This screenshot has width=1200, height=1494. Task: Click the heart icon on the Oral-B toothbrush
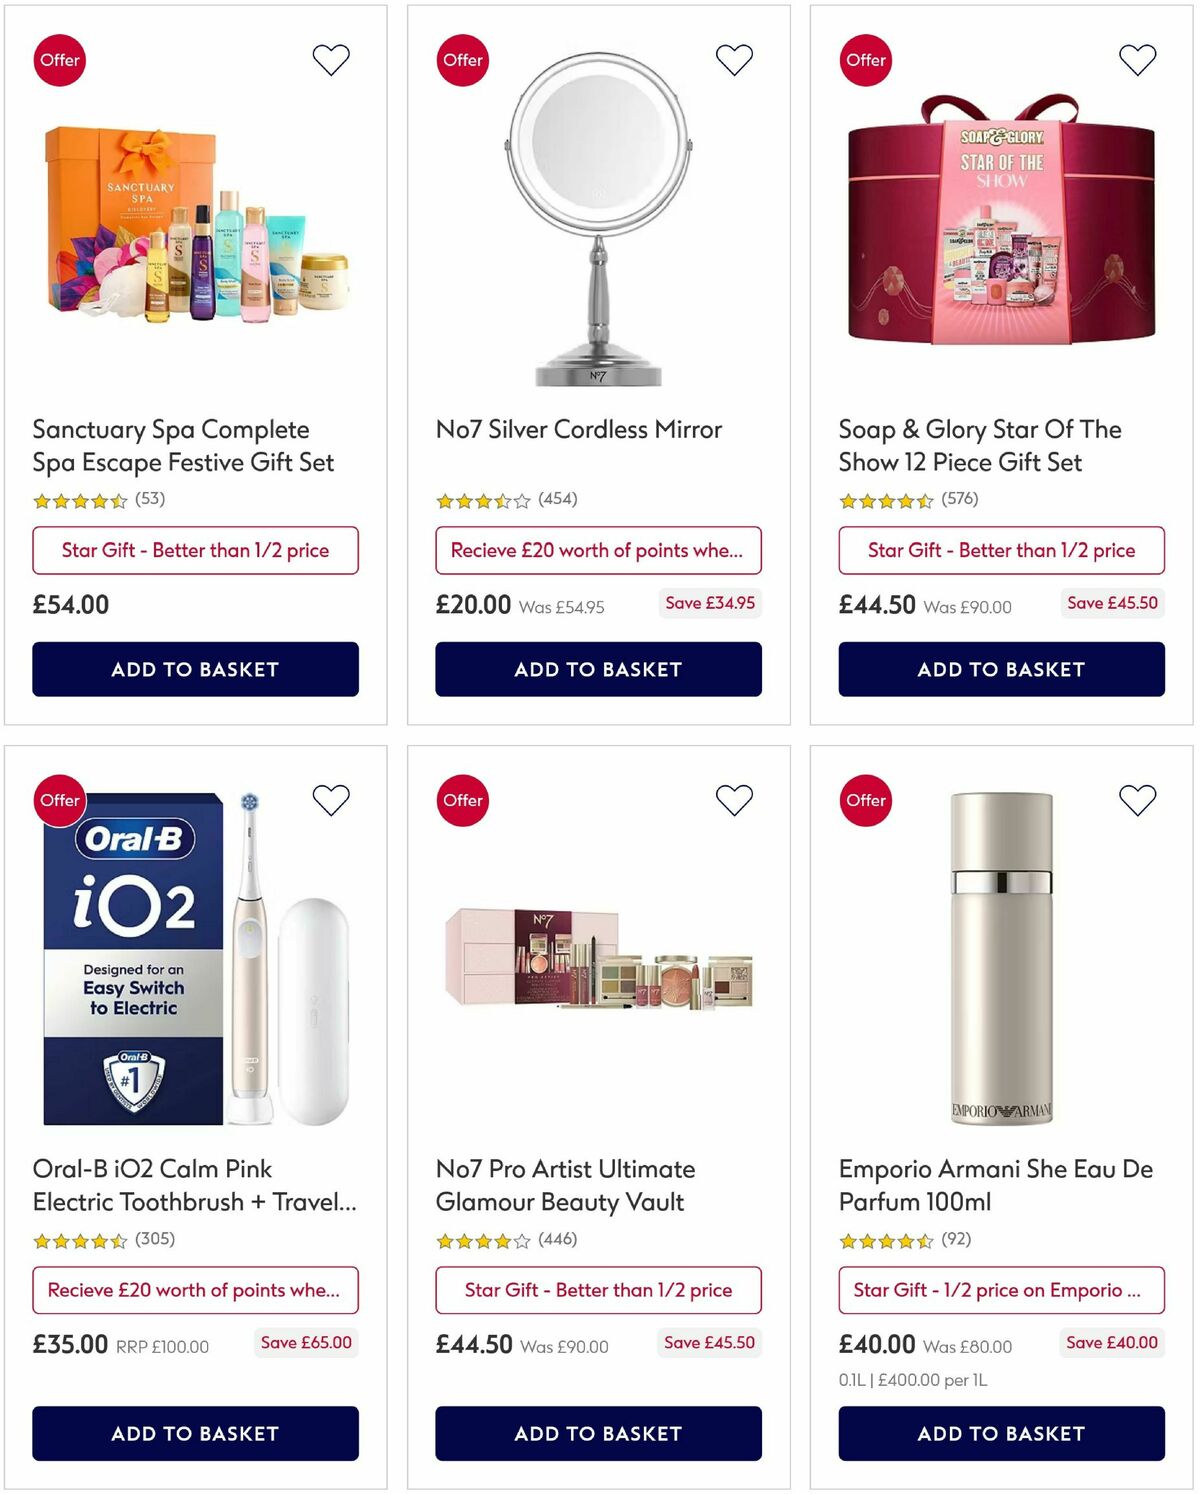click(x=330, y=800)
